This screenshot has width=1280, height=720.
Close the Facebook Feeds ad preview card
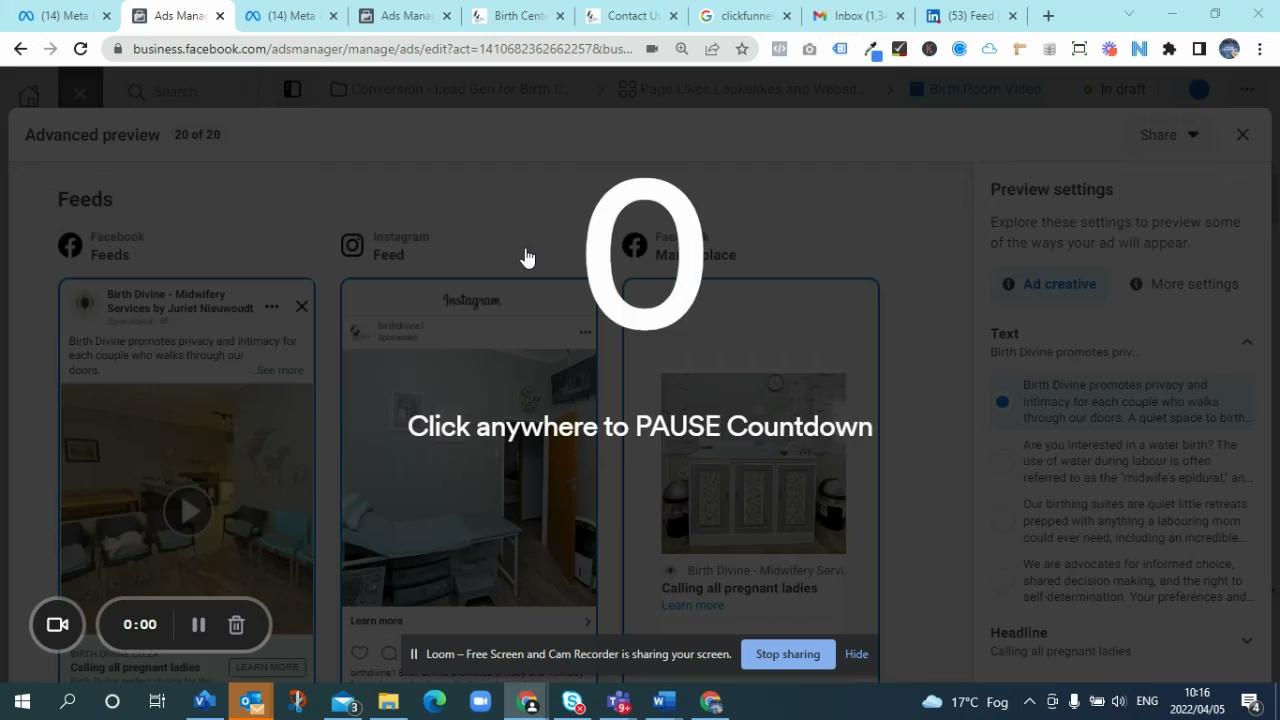[x=301, y=307]
